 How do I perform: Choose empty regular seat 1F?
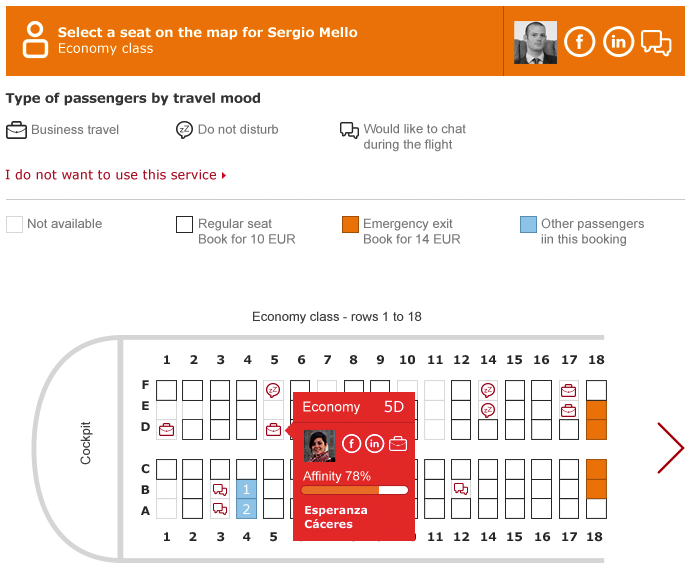(166, 390)
